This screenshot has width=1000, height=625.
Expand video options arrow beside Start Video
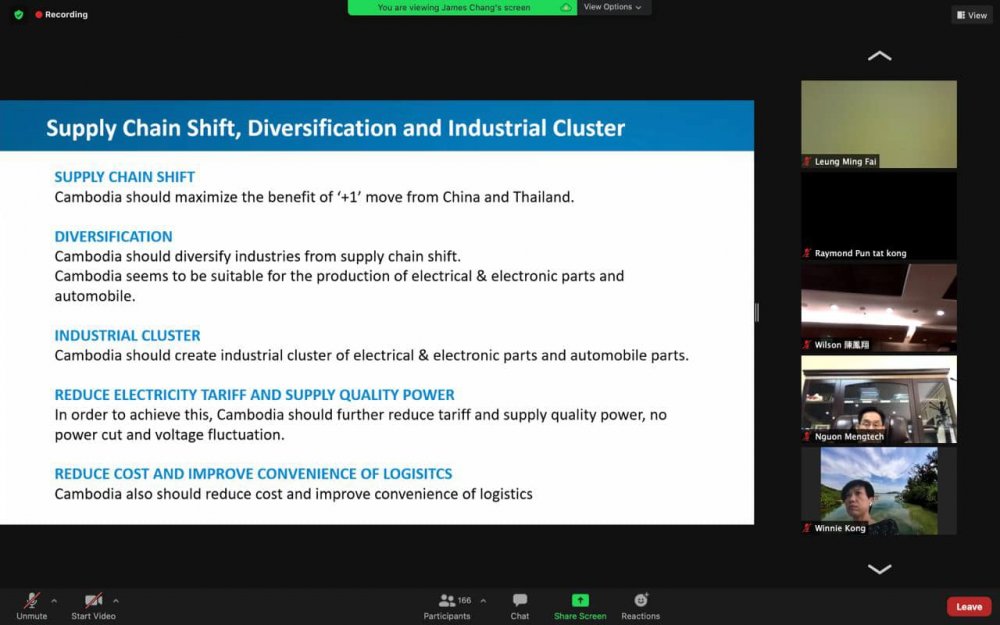click(x=116, y=601)
